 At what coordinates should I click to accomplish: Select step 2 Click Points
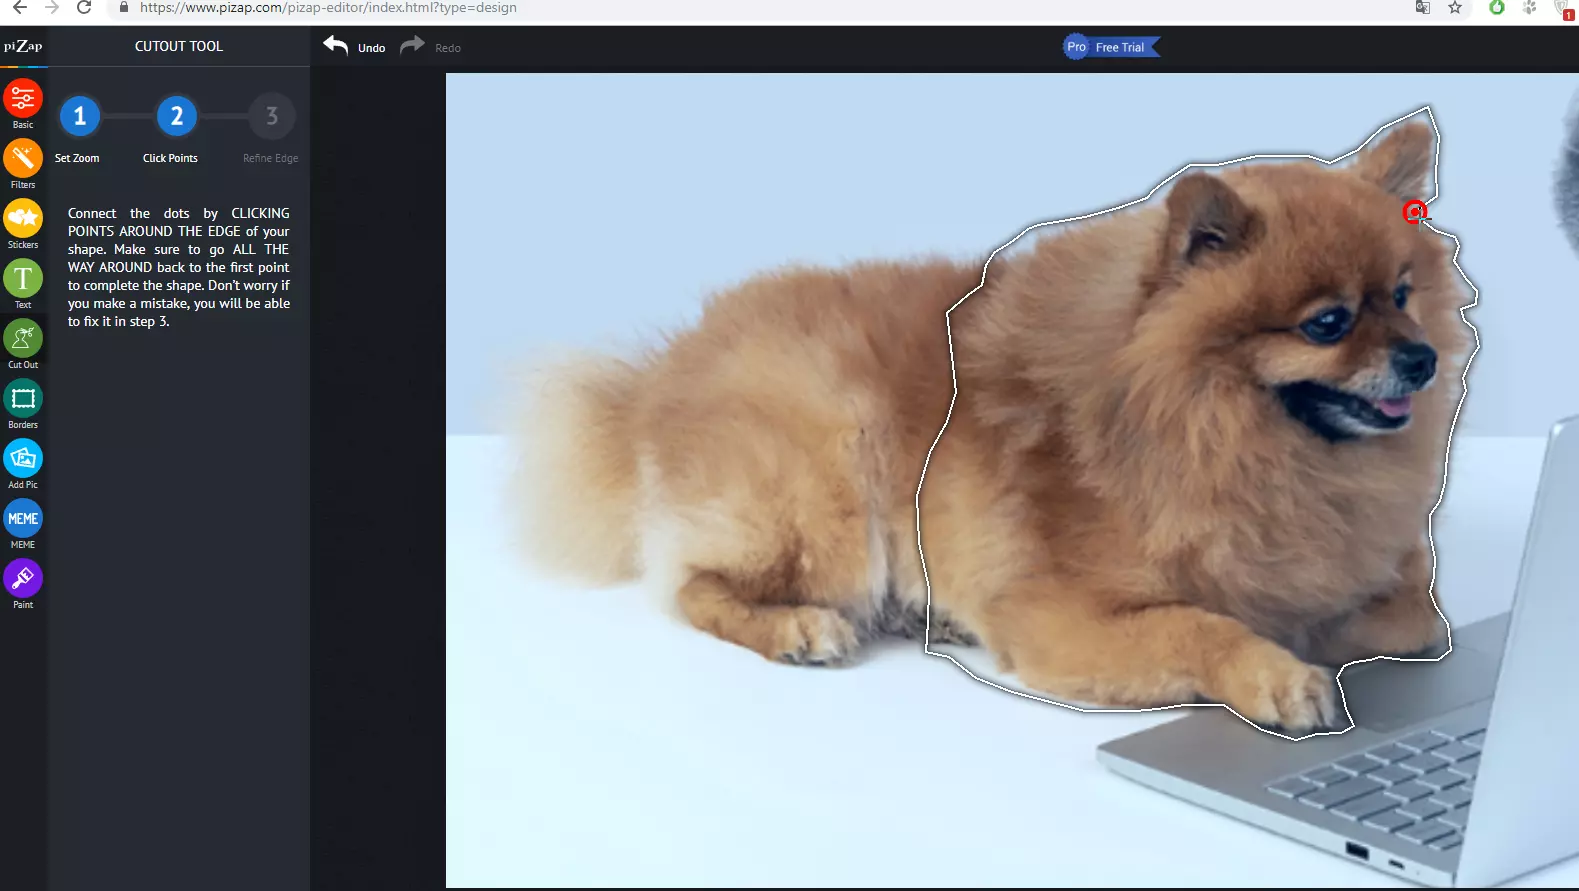[176, 116]
